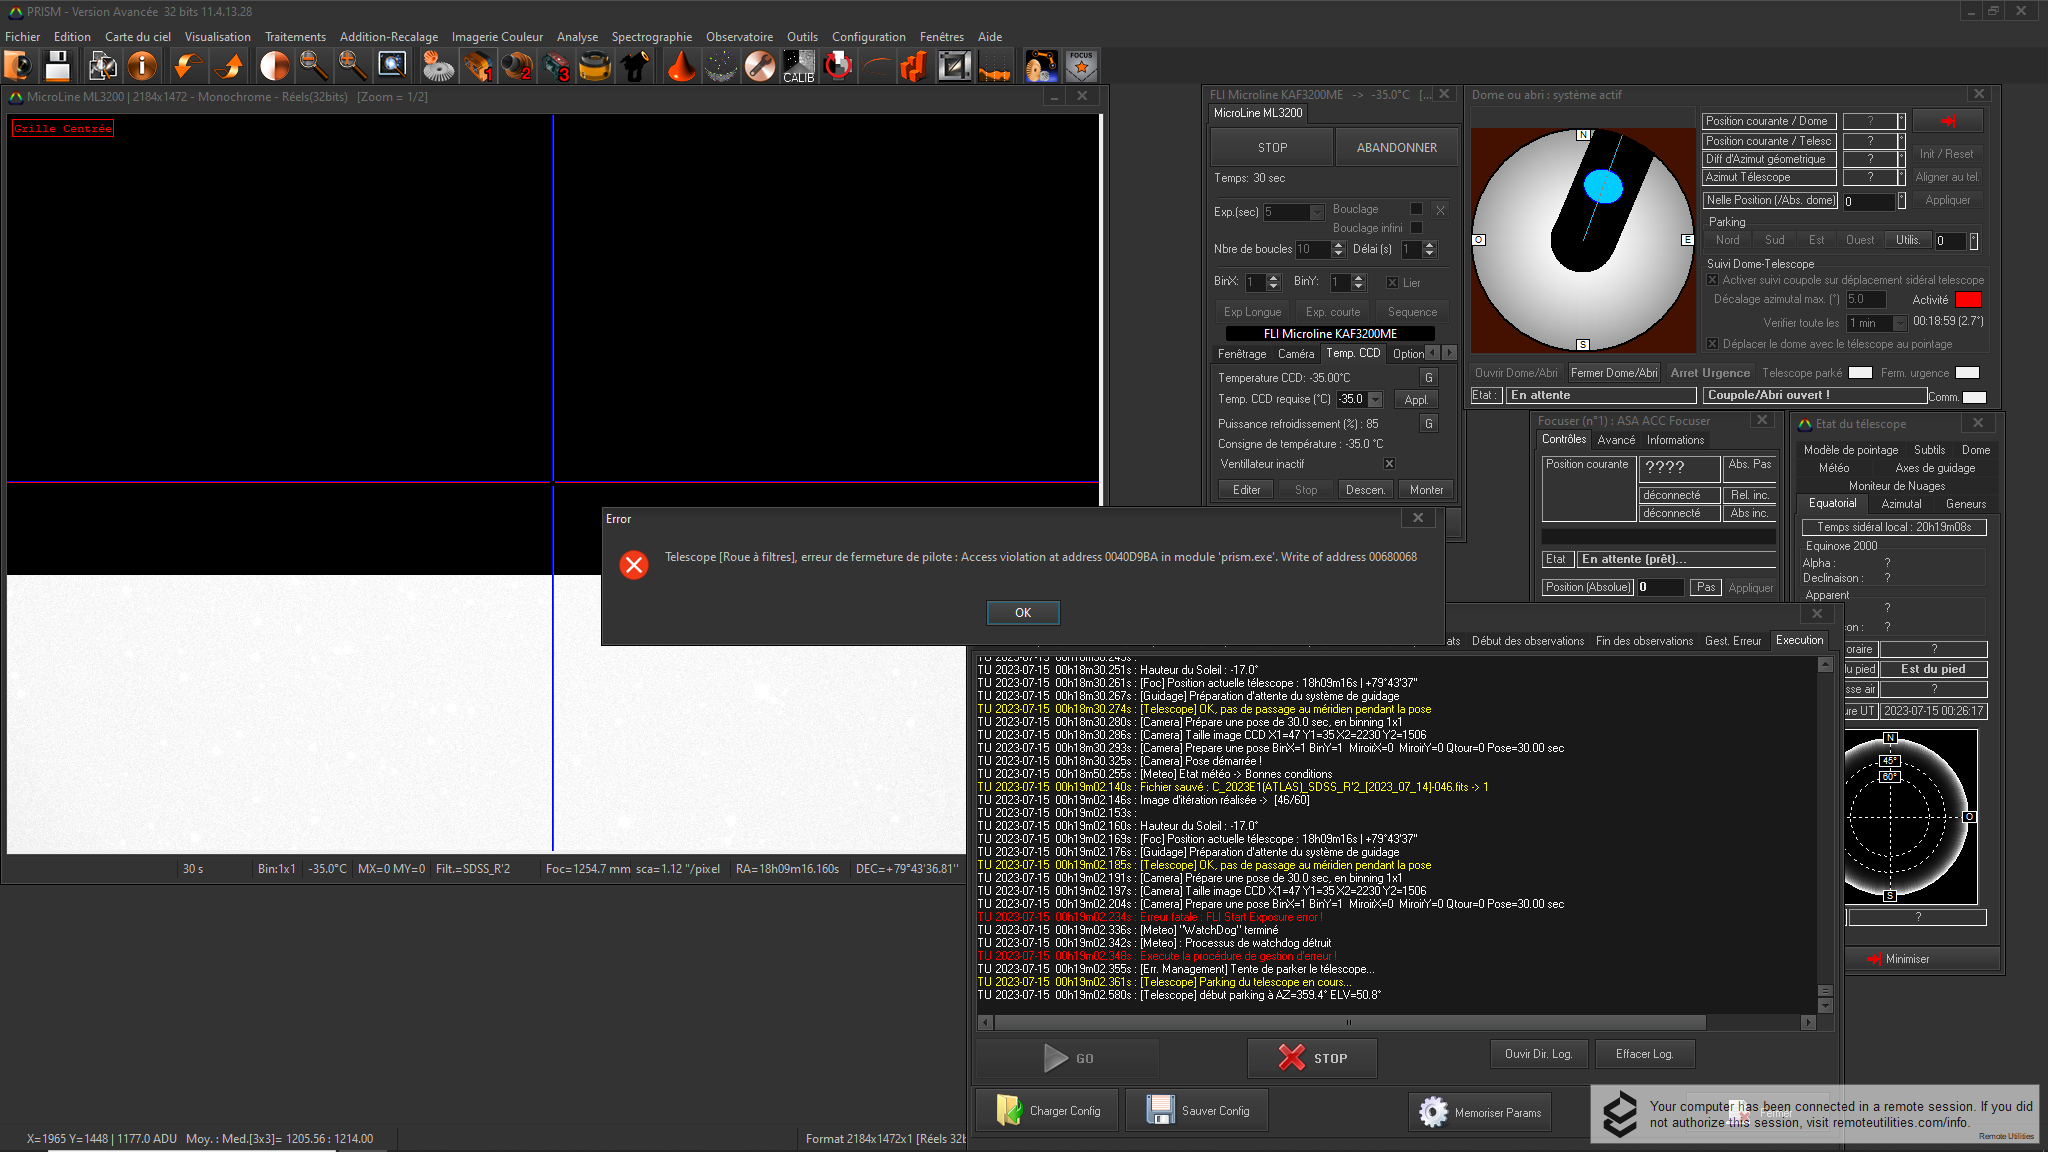Switch to the Gest. Erreur tab
This screenshot has height=1152, width=2048.
click(1732, 641)
